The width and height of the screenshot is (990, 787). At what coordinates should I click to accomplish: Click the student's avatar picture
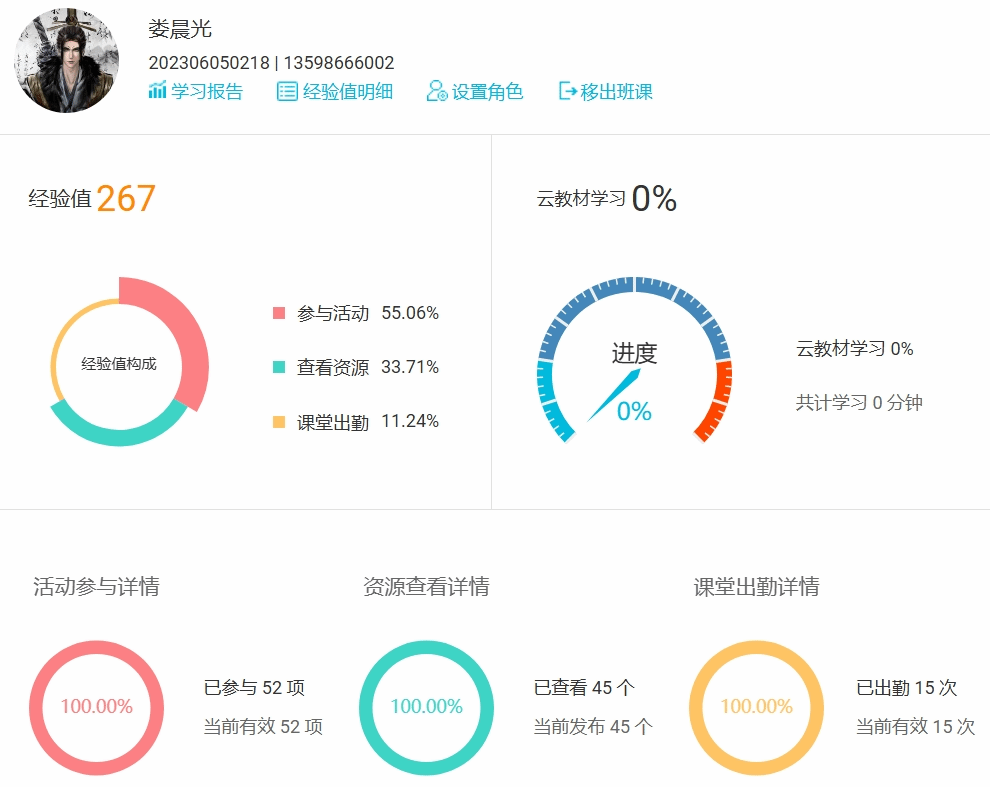[x=66, y=61]
